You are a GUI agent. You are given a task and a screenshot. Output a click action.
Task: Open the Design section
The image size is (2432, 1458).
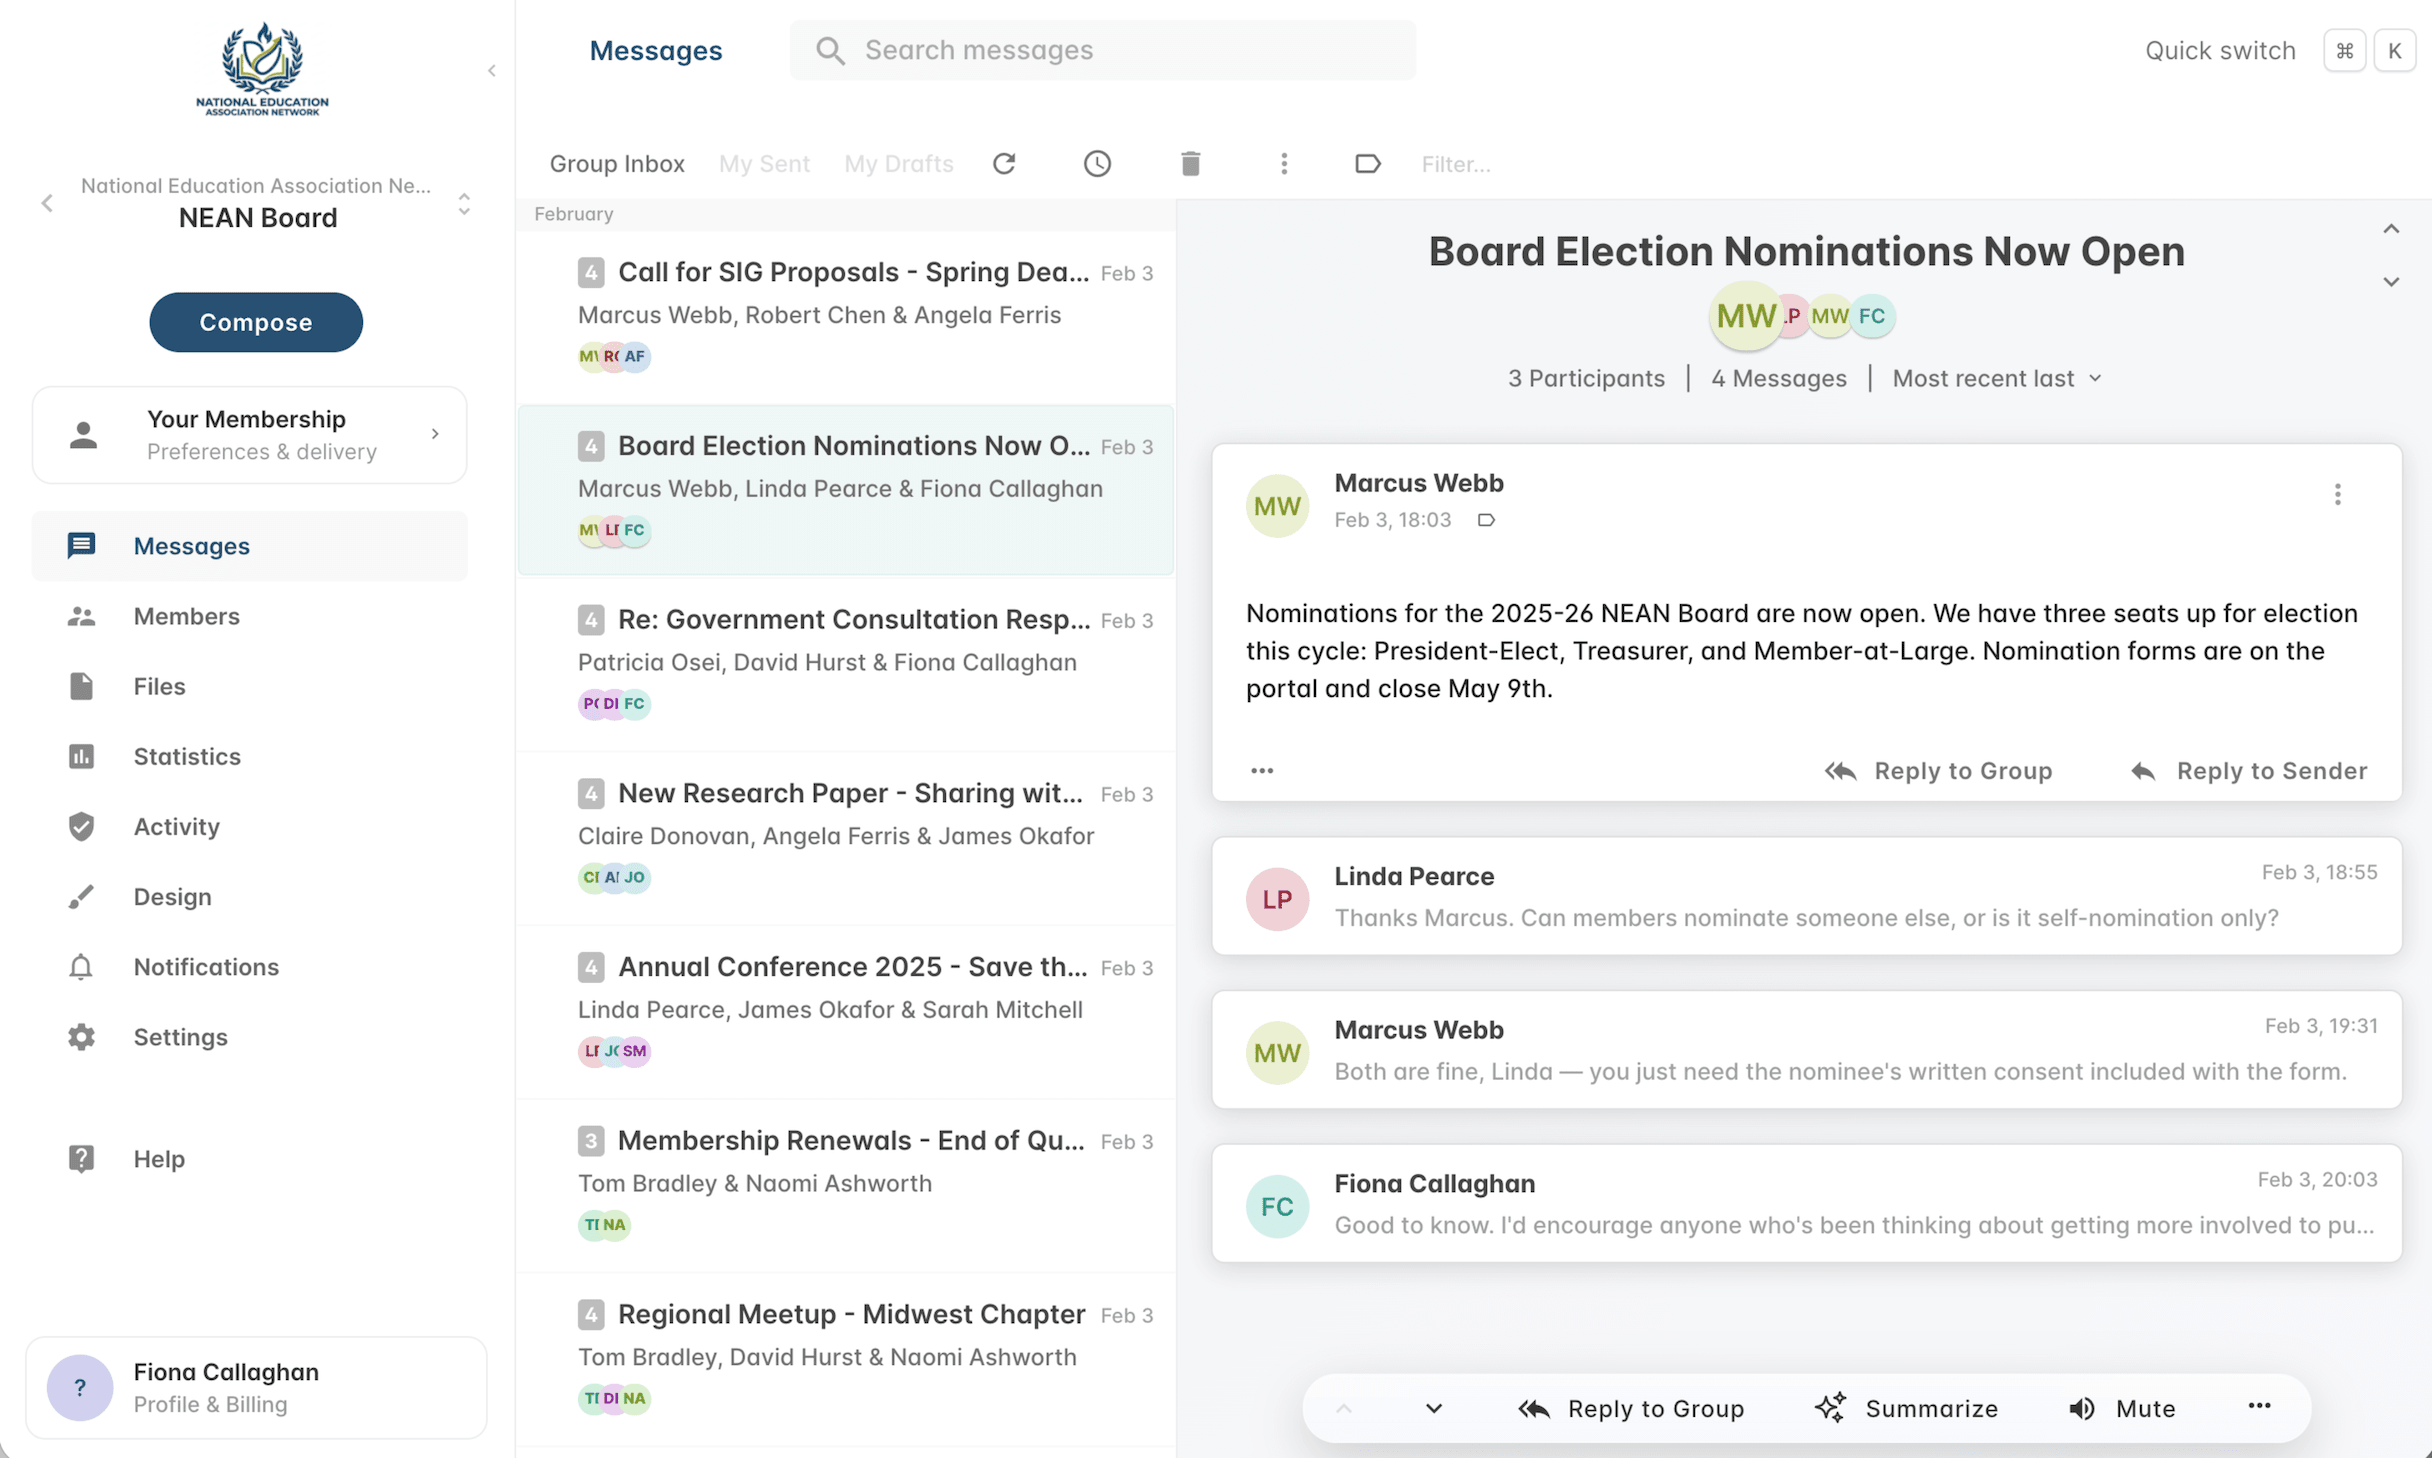pos(171,897)
